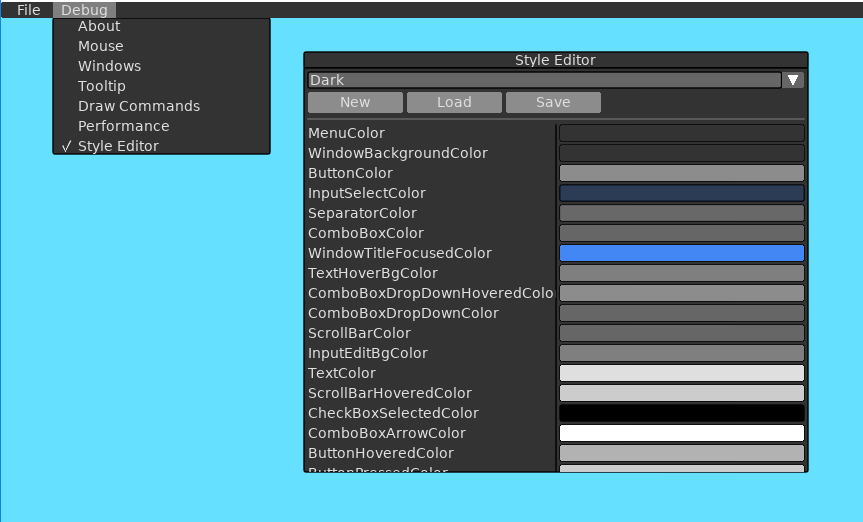Viewport: 863px width, 522px height.
Task: Open the Dark style selection box
Action: (543, 80)
